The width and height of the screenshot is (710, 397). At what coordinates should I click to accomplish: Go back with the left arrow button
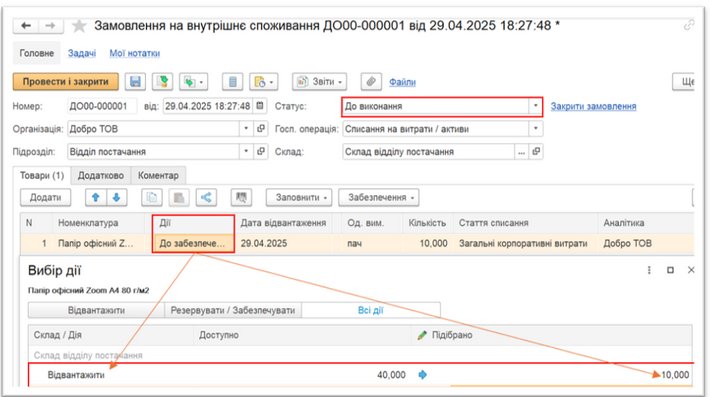click(x=26, y=26)
